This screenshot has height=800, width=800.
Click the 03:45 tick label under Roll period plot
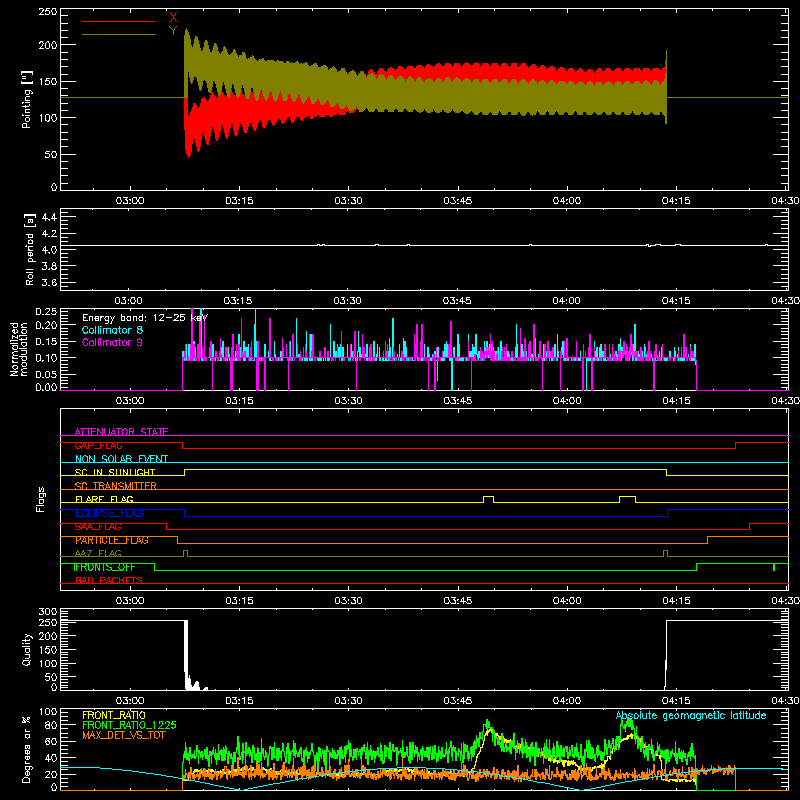pyautogui.click(x=457, y=301)
